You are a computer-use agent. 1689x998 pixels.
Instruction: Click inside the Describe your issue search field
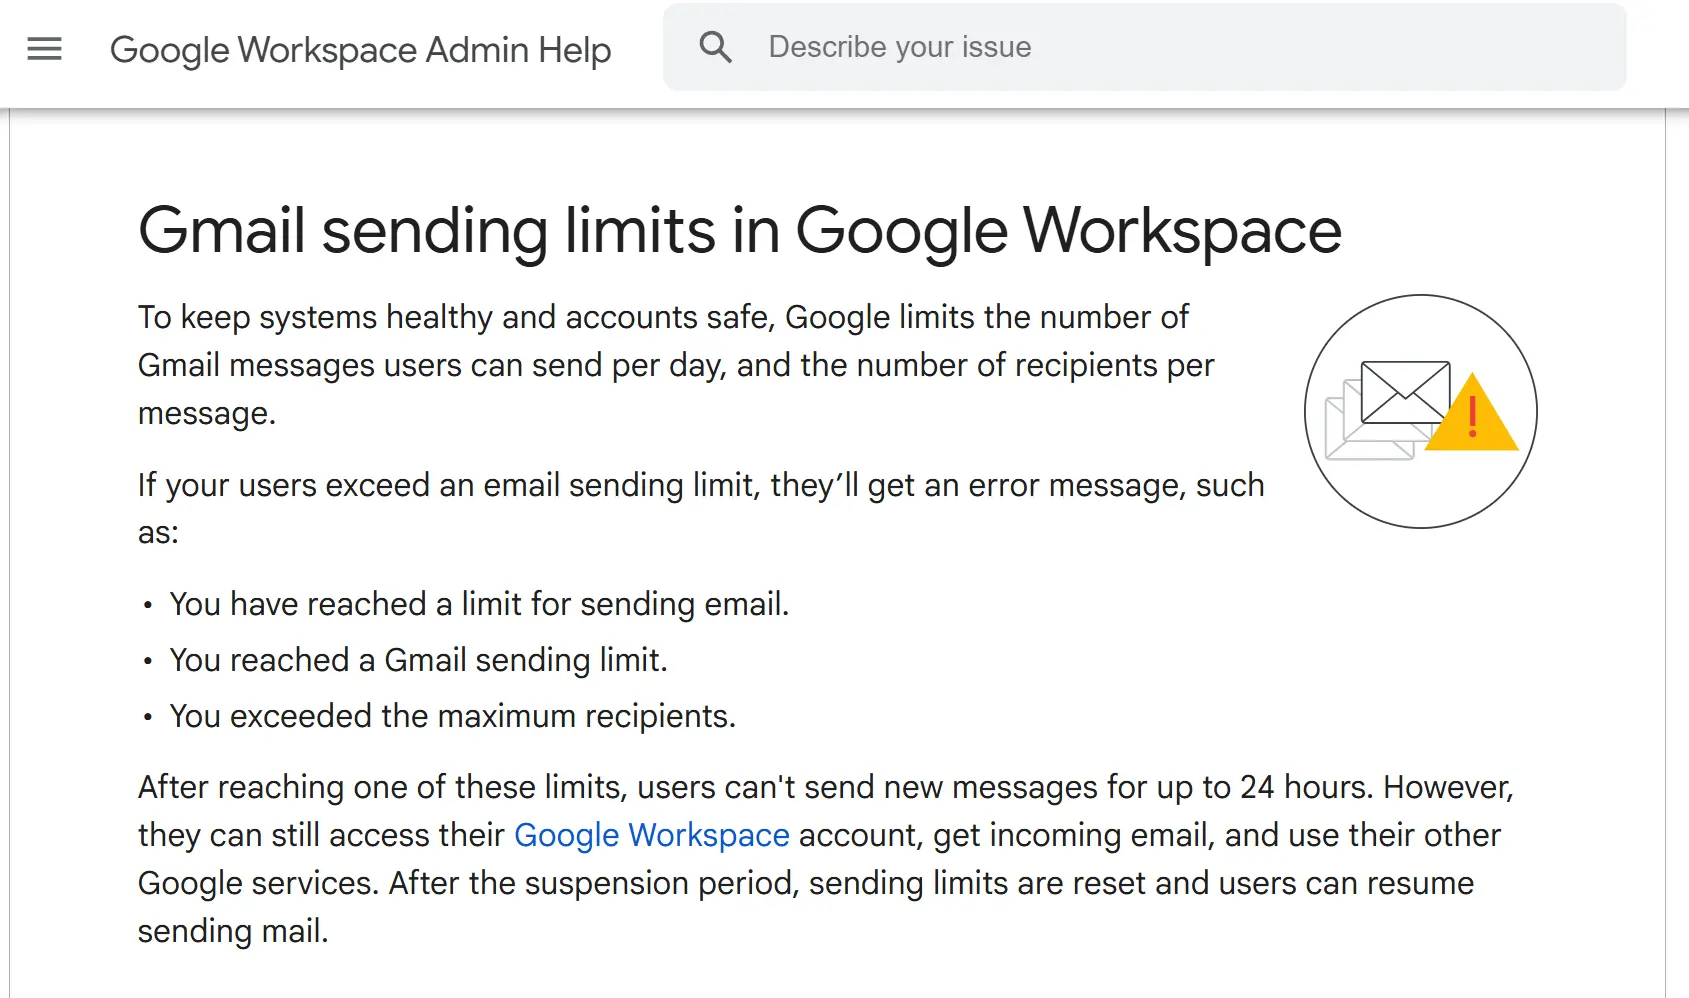coord(1000,46)
